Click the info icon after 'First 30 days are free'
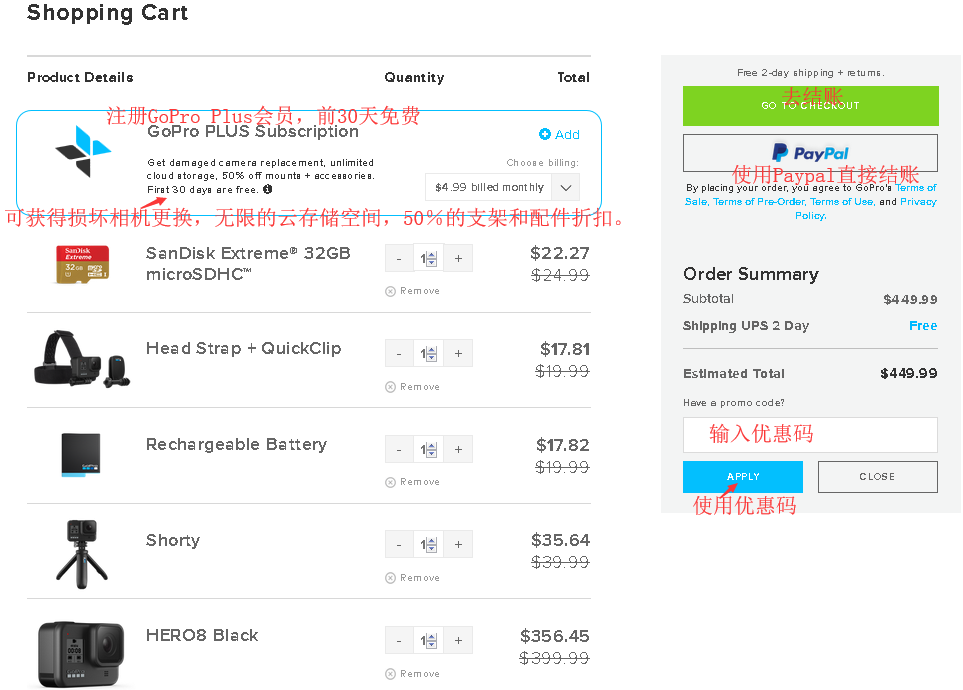The width and height of the screenshot is (963, 690). 268,189
